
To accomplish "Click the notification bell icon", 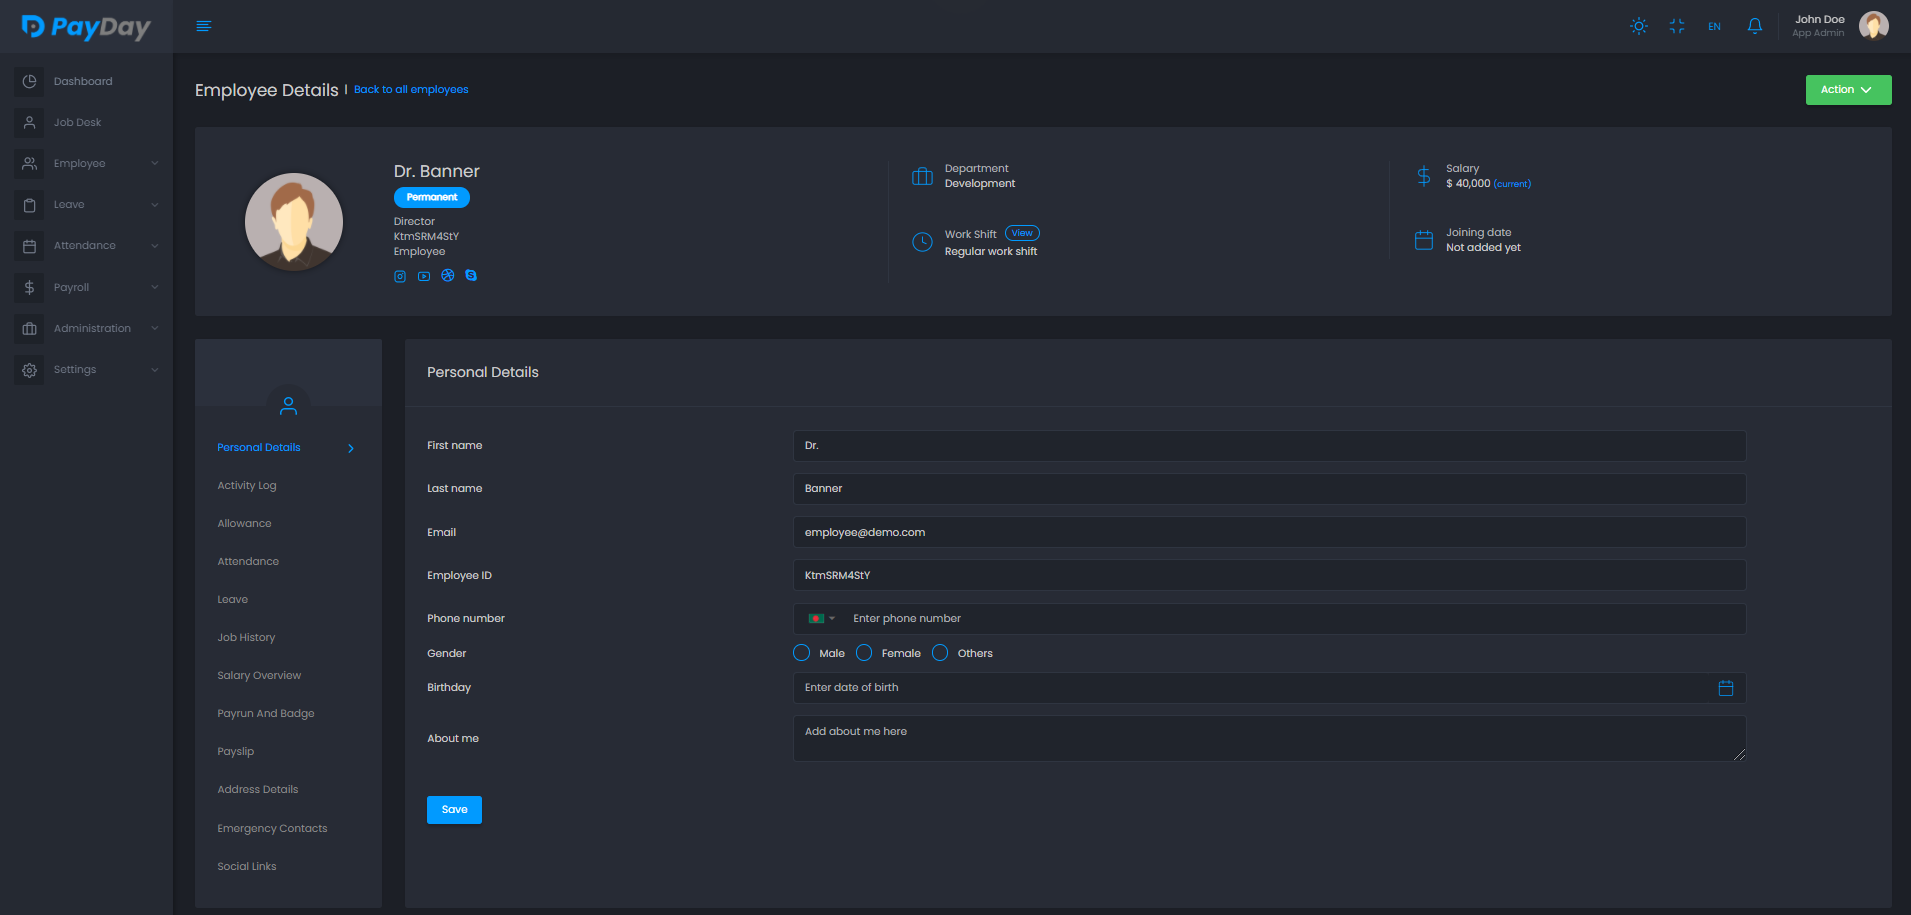I will (1754, 26).
